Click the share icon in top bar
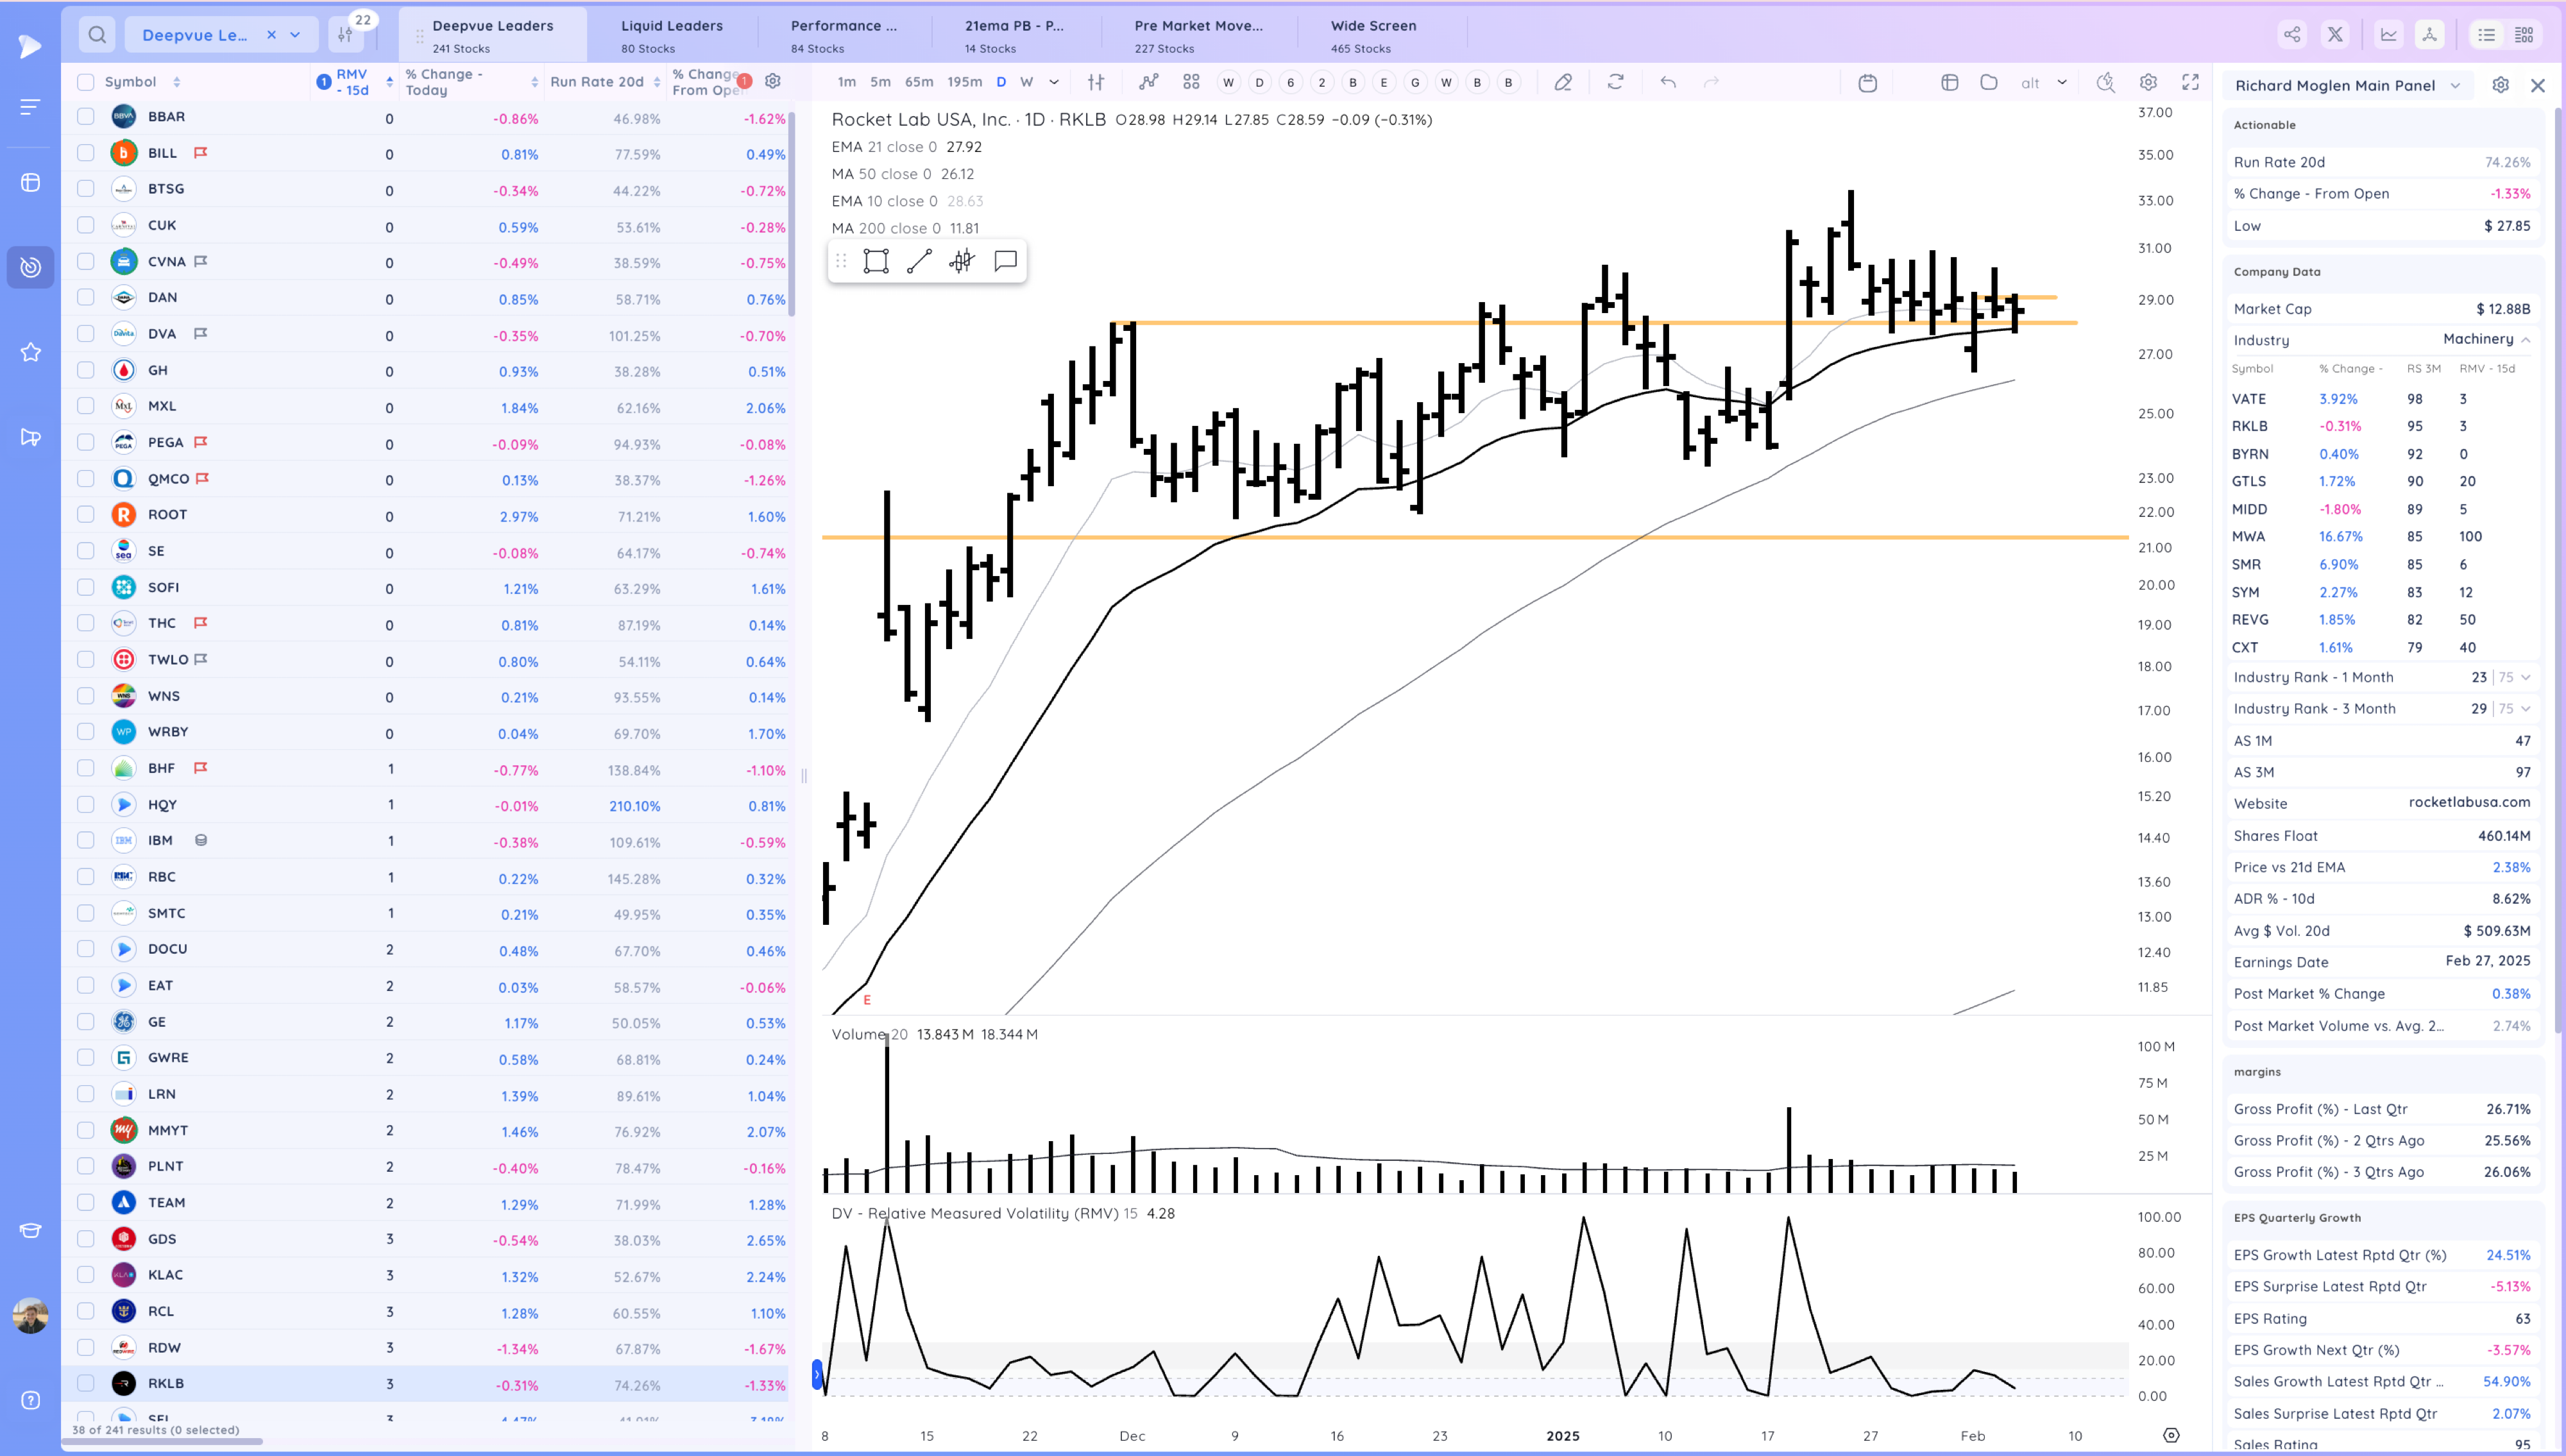 coord(2291,35)
